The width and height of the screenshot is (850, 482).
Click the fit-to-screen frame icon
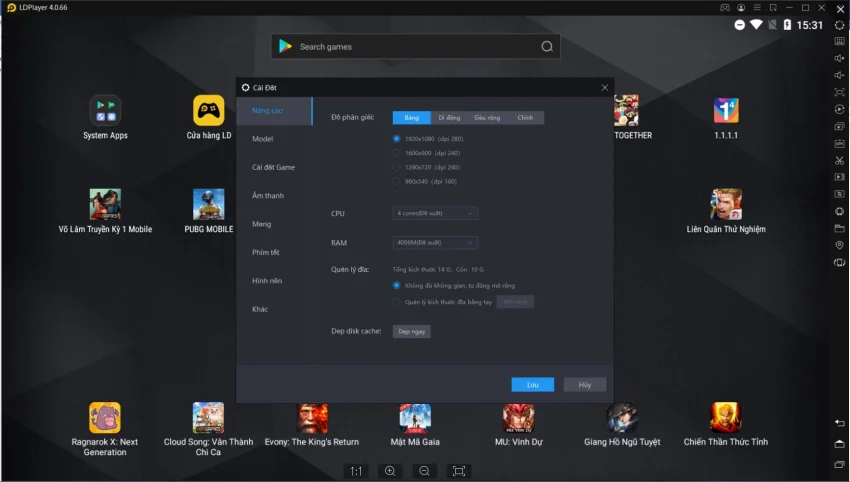(x=459, y=471)
